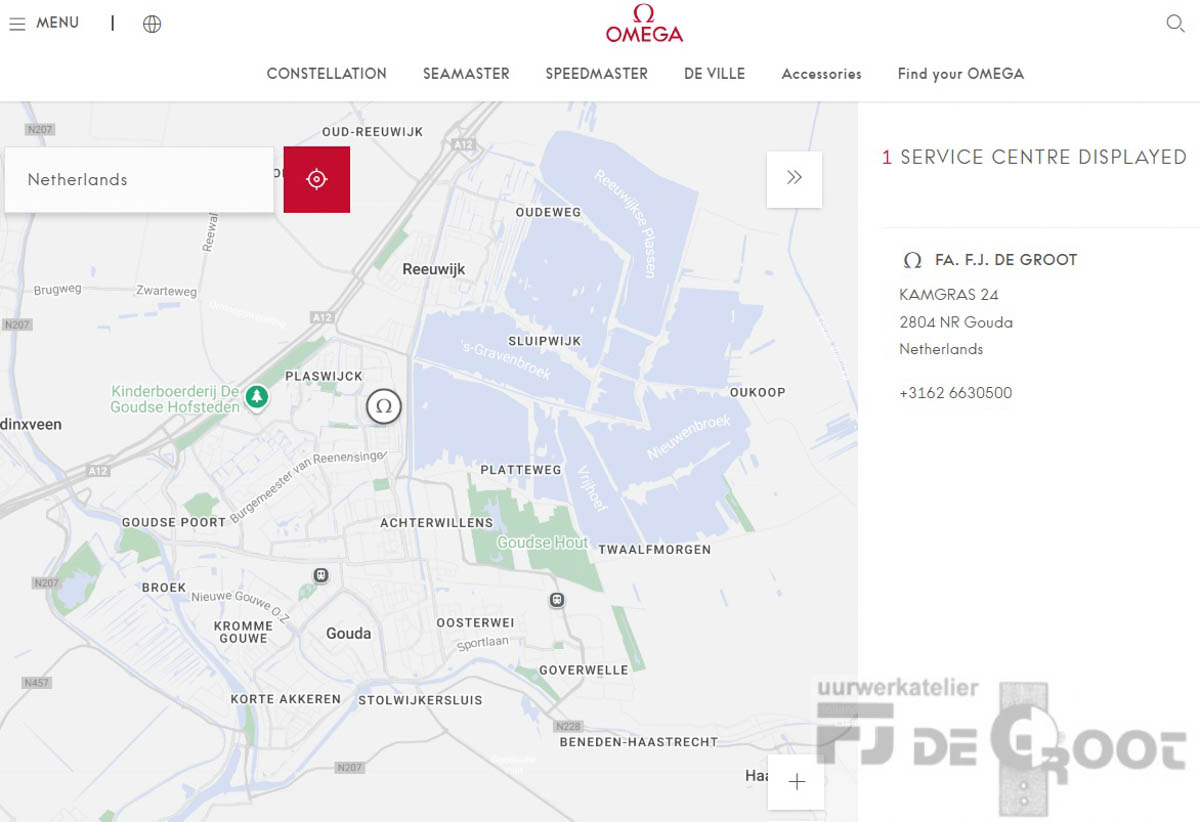Select the OUD-REEUWIJK map label
The image size is (1200, 822).
coord(373,132)
